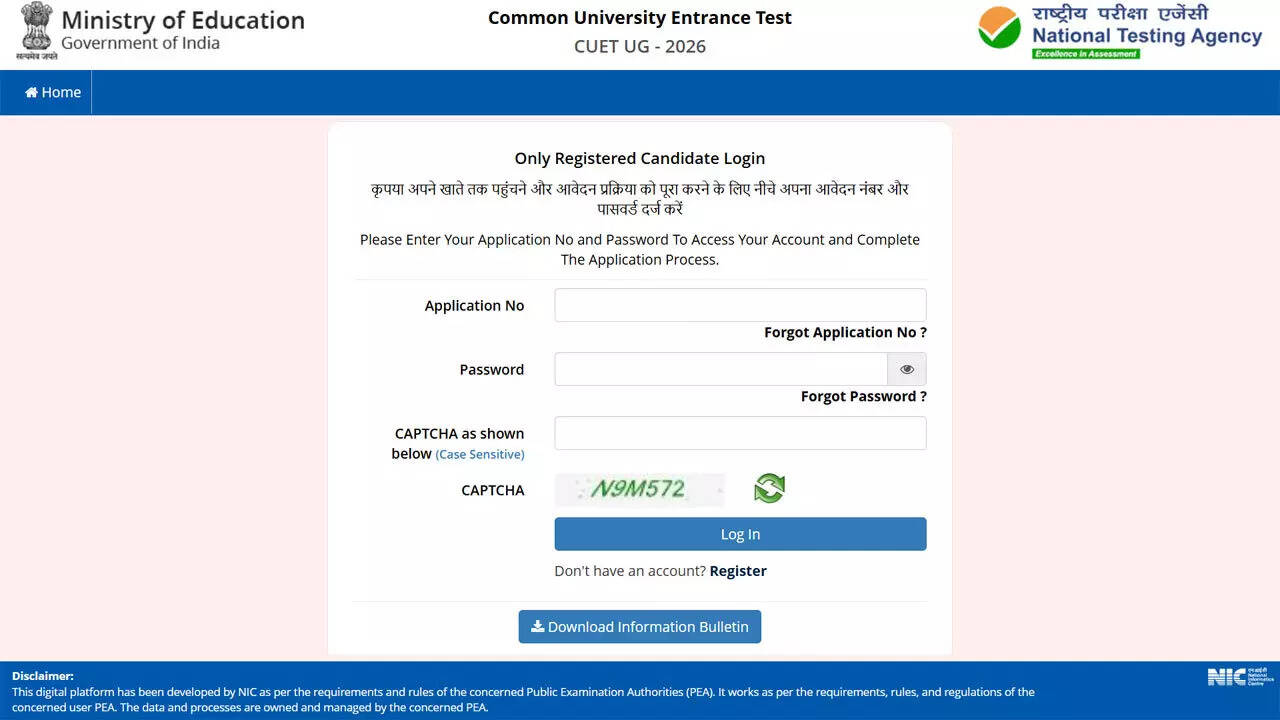Select the CAPTCHA entry field
1280x720 pixels.
(x=740, y=433)
